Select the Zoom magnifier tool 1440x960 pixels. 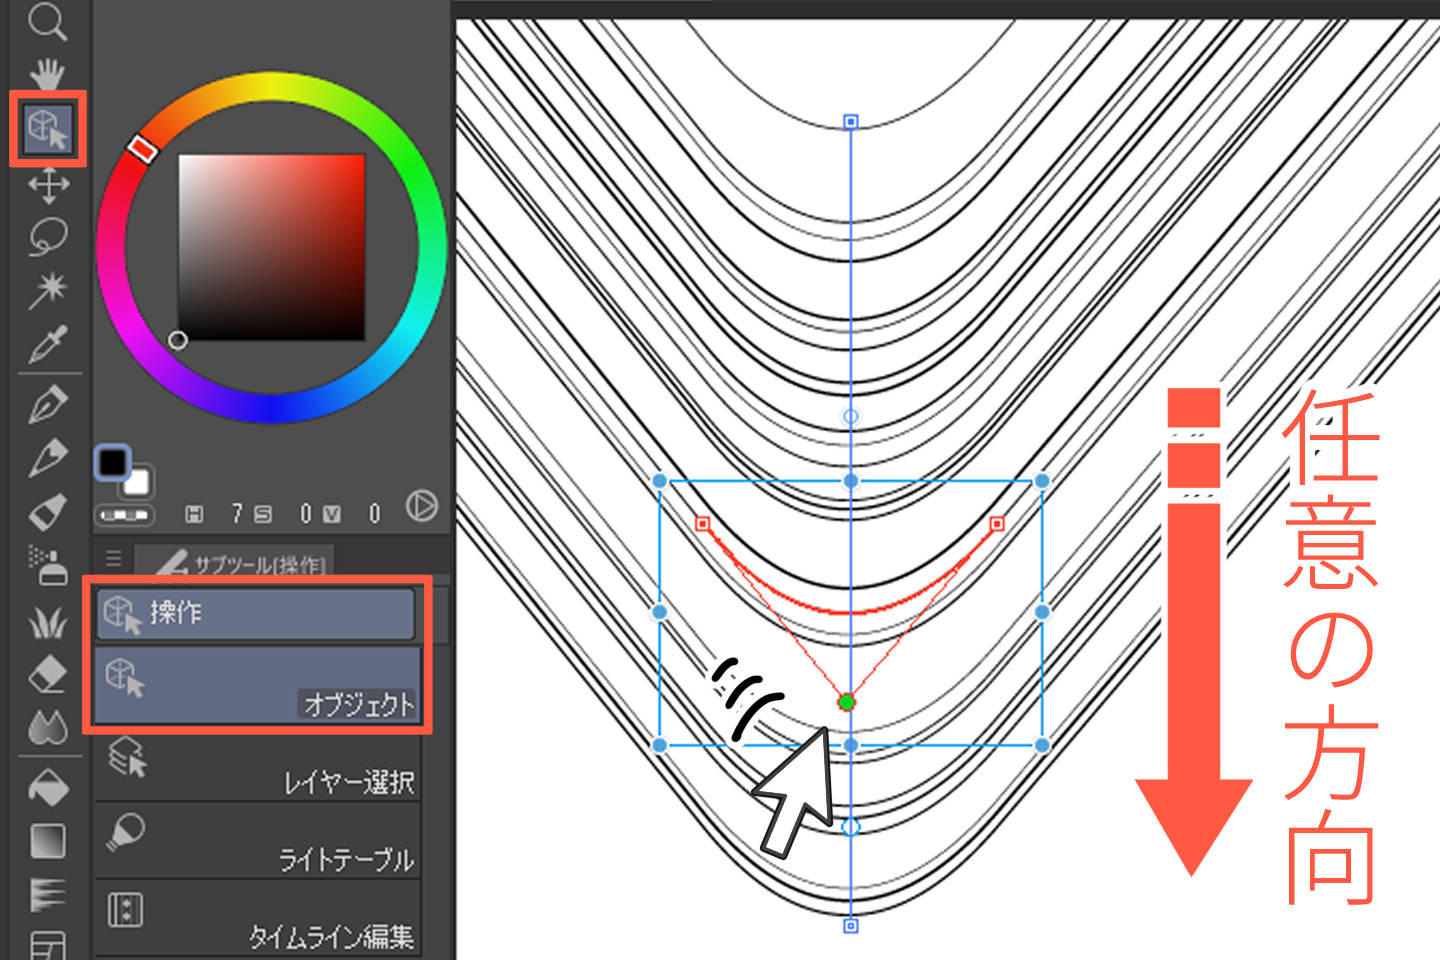(46, 22)
